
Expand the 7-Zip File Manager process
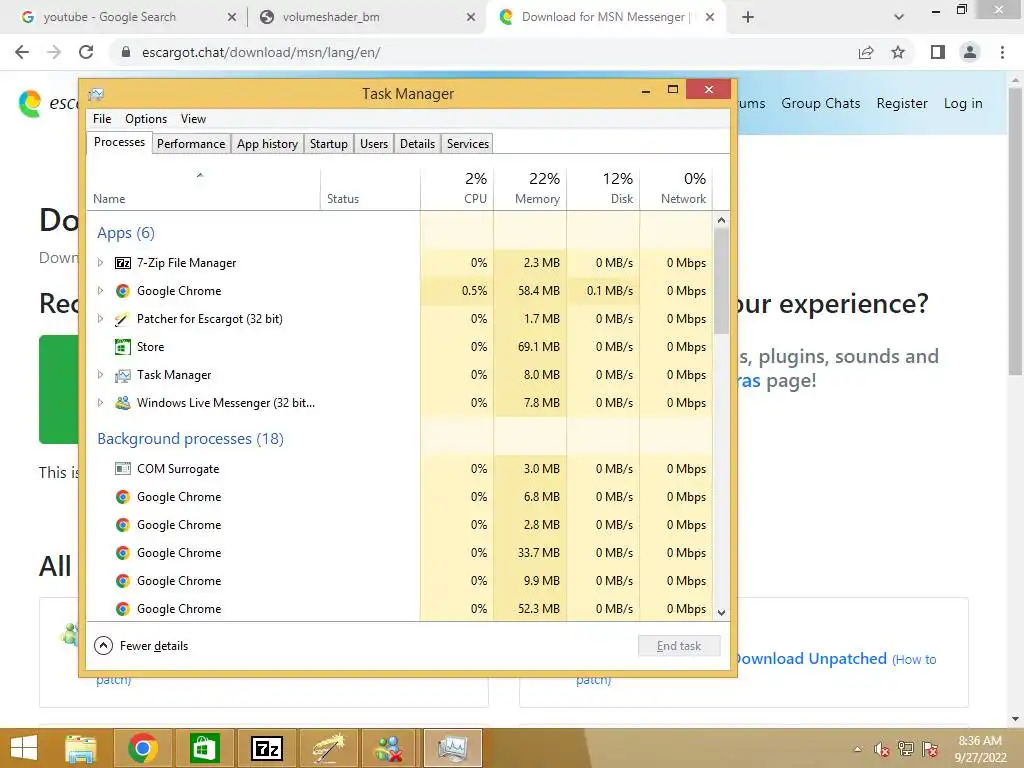(x=100, y=263)
